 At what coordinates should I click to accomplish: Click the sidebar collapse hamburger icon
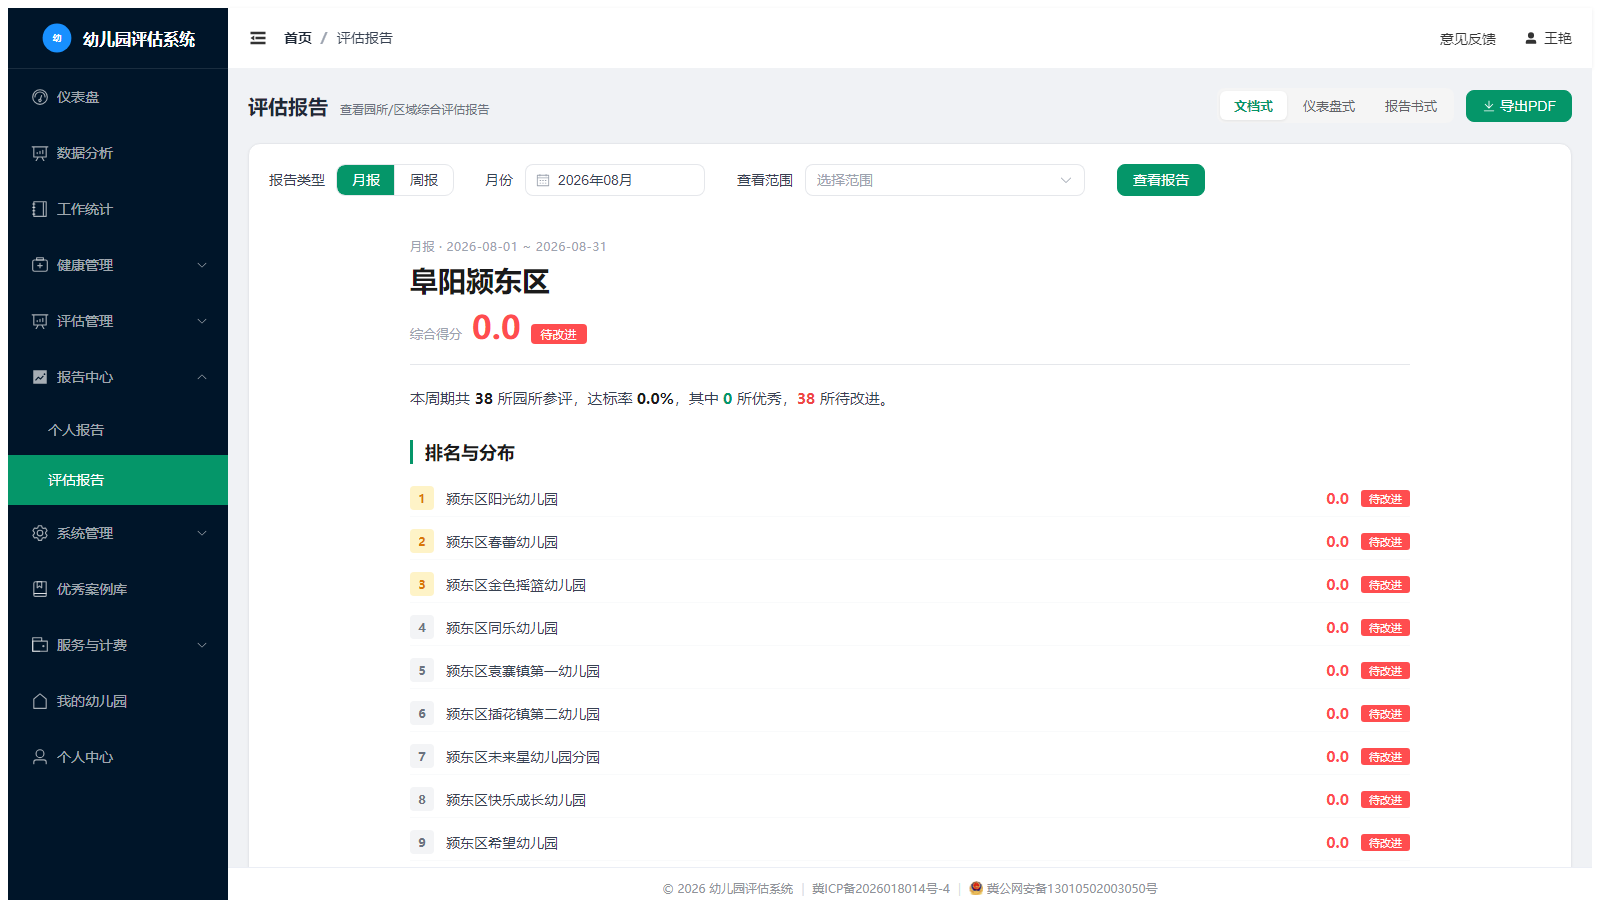(x=258, y=38)
